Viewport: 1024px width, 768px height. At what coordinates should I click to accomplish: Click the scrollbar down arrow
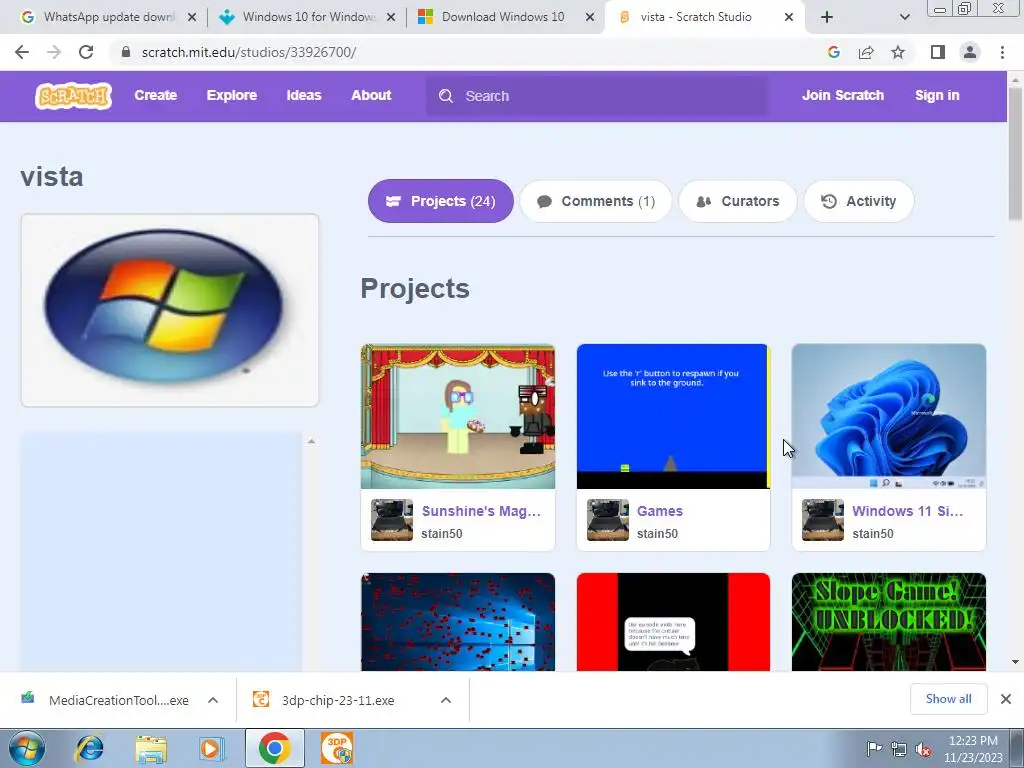point(1016,662)
